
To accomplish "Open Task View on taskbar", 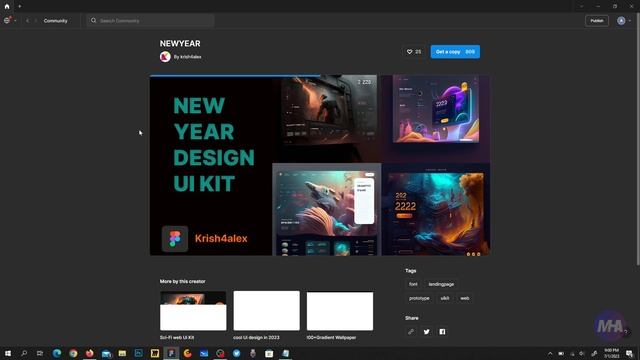I will [40, 353].
